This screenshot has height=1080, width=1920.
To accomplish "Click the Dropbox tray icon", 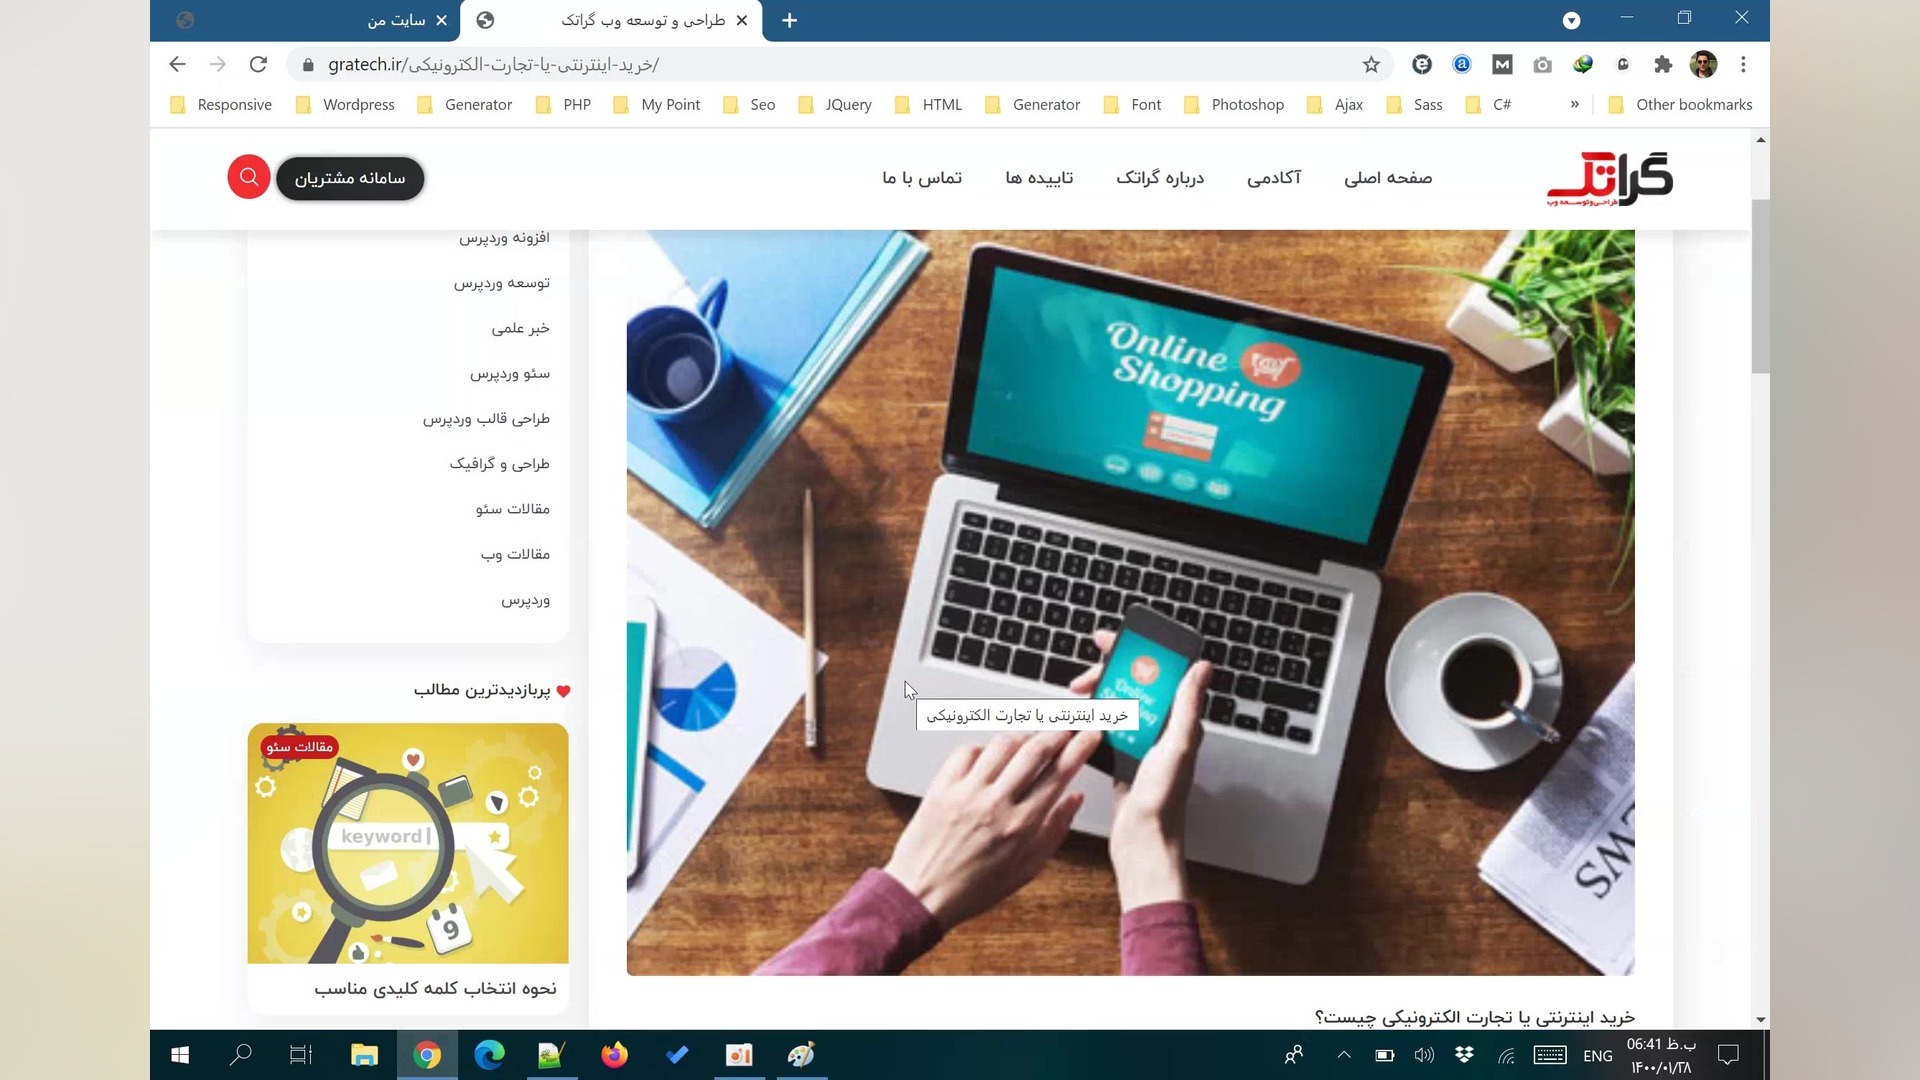I will point(1465,1055).
